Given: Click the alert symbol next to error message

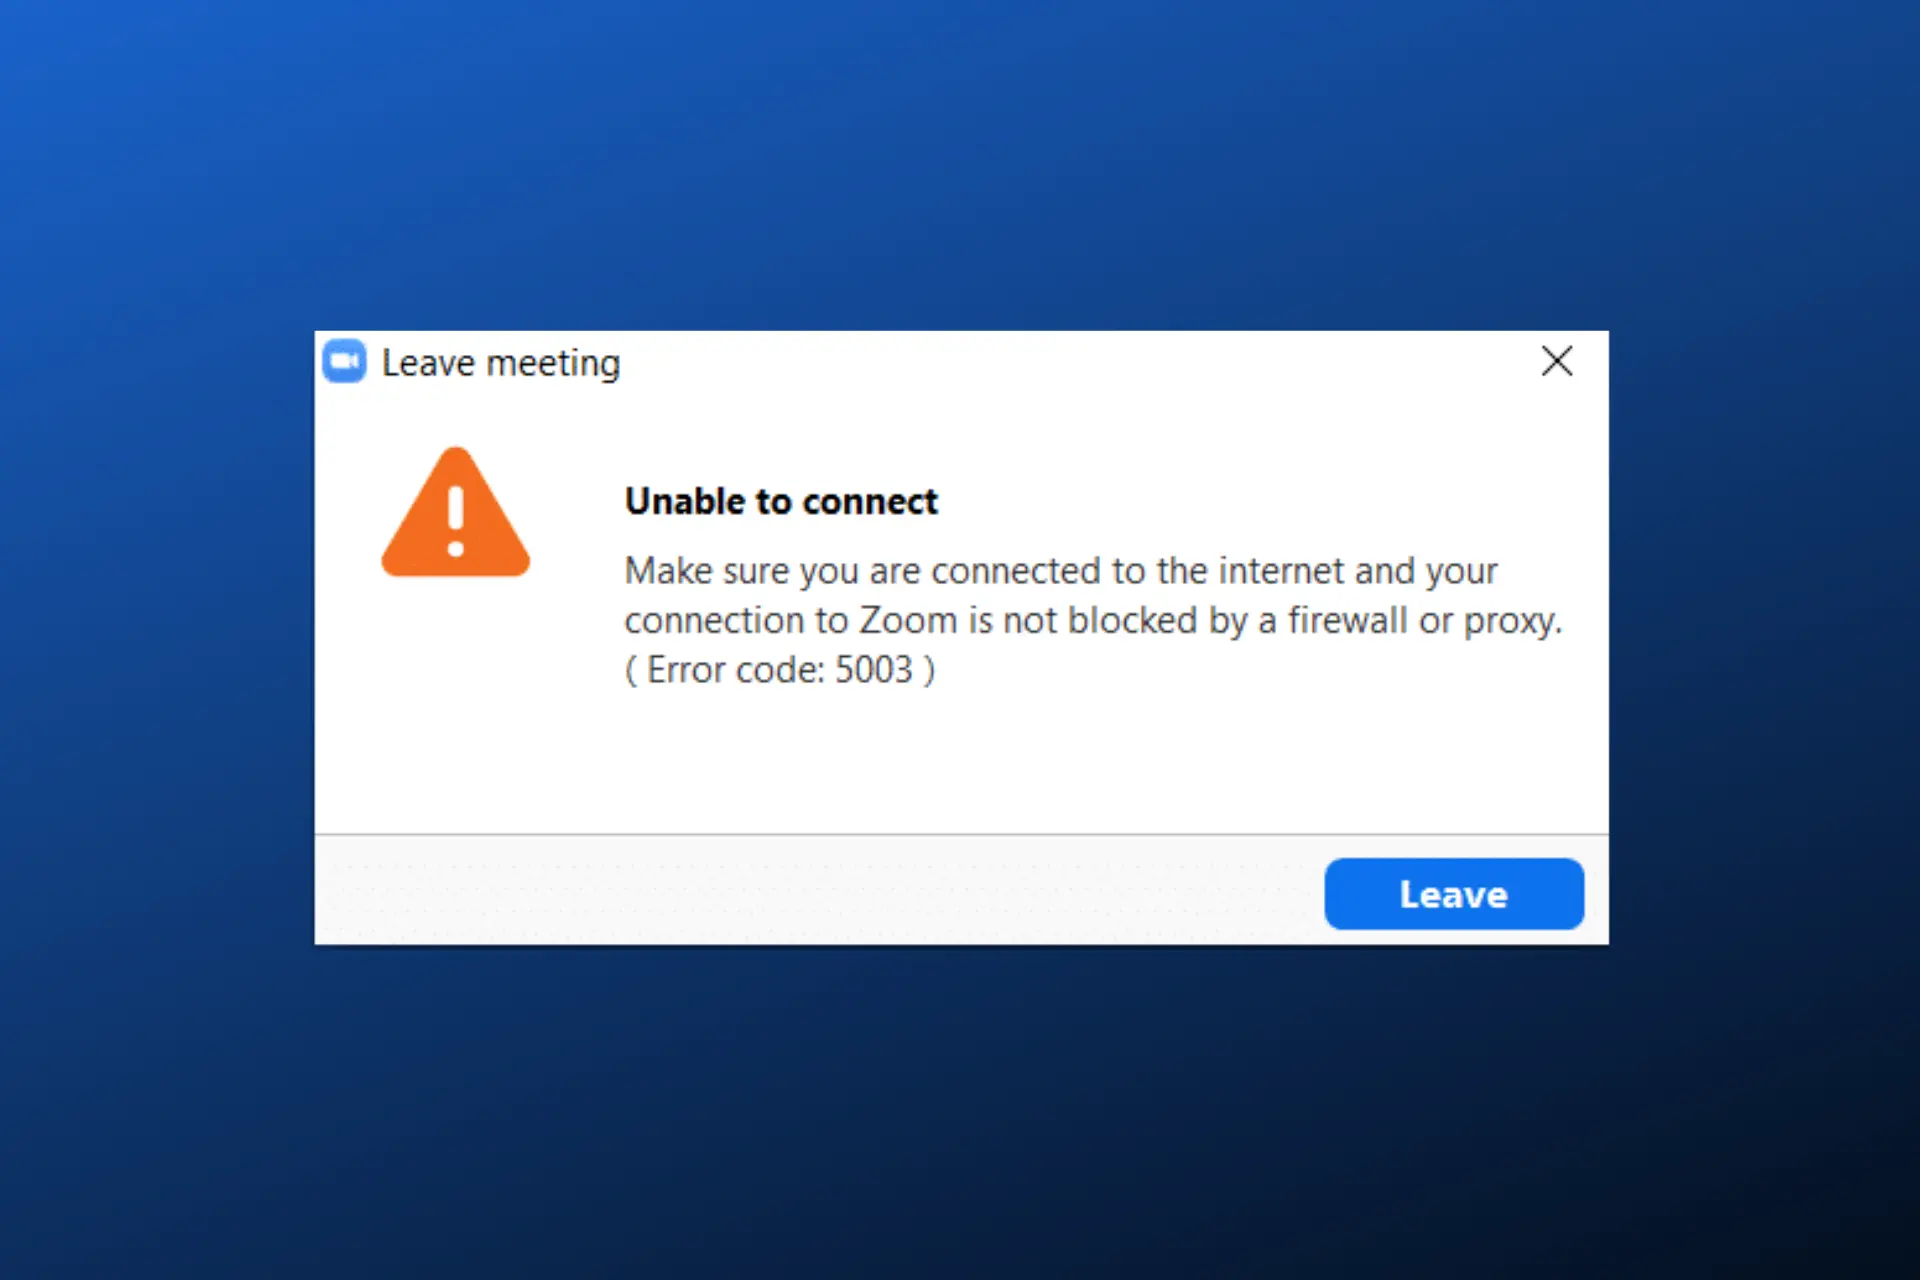Looking at the screenshot, I should pyautogui.click(x=456, y=515).
